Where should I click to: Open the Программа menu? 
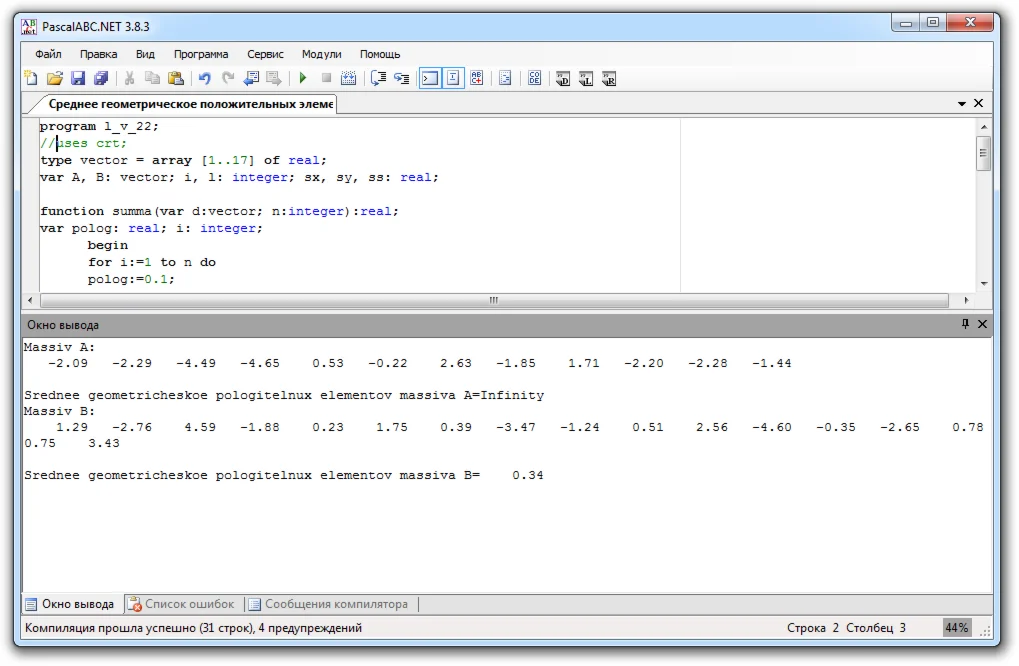[201, 54]
